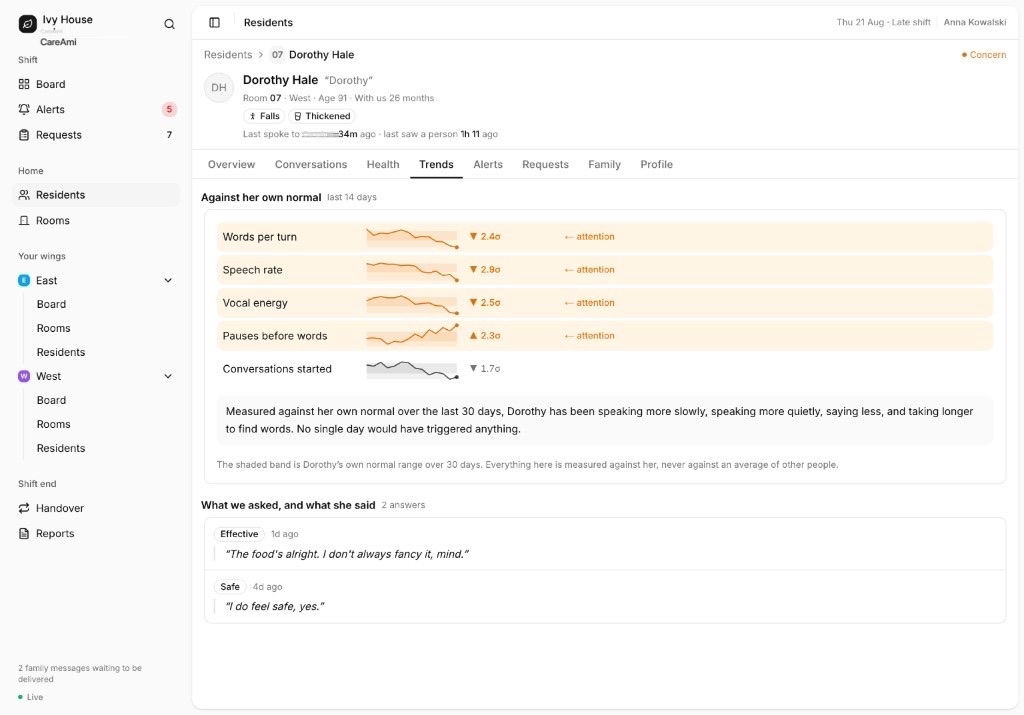
Task: Click the Speech rate sparkline chart
Action: click(412, 270)
